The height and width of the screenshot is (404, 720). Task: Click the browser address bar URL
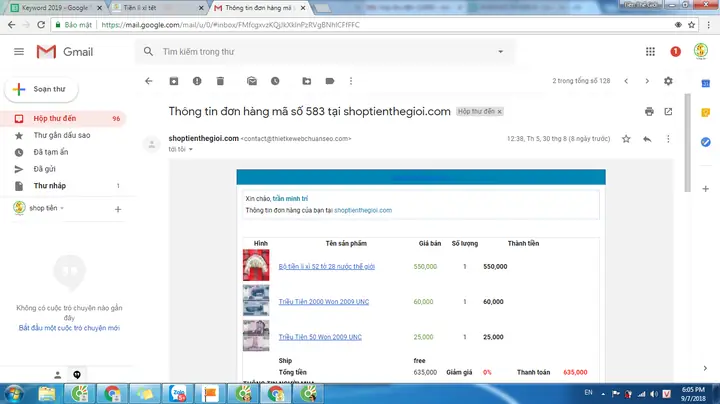coord(231,25)
